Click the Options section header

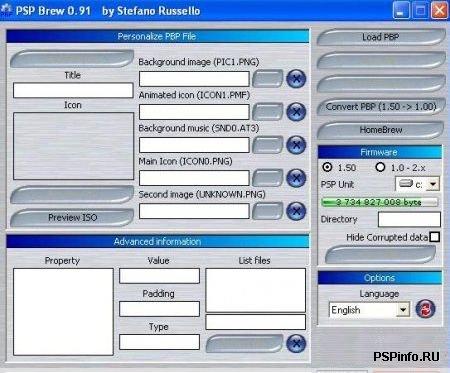pyautogui.click(x=380, y=278)
